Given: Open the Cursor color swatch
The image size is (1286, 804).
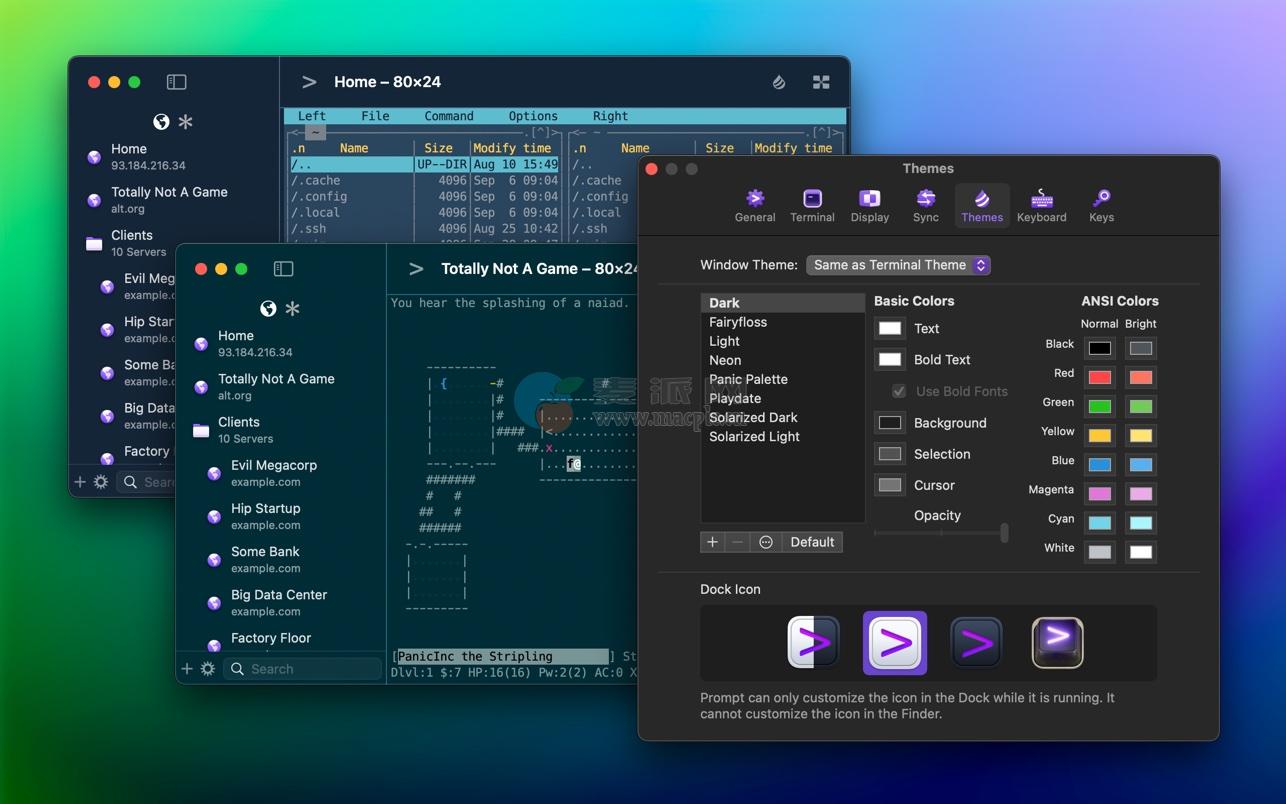Looking at the screenshot, I should (x=890, y=485).
